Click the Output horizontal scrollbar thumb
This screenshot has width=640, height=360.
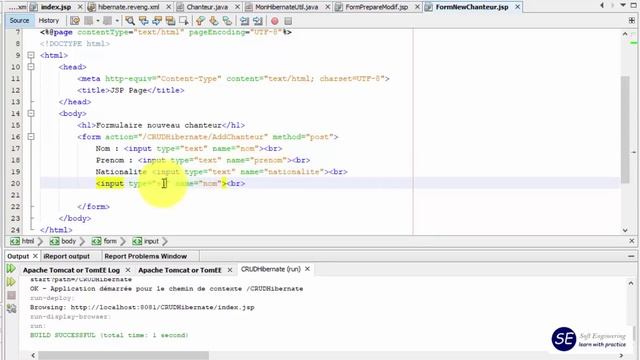[x=123, y=356]
